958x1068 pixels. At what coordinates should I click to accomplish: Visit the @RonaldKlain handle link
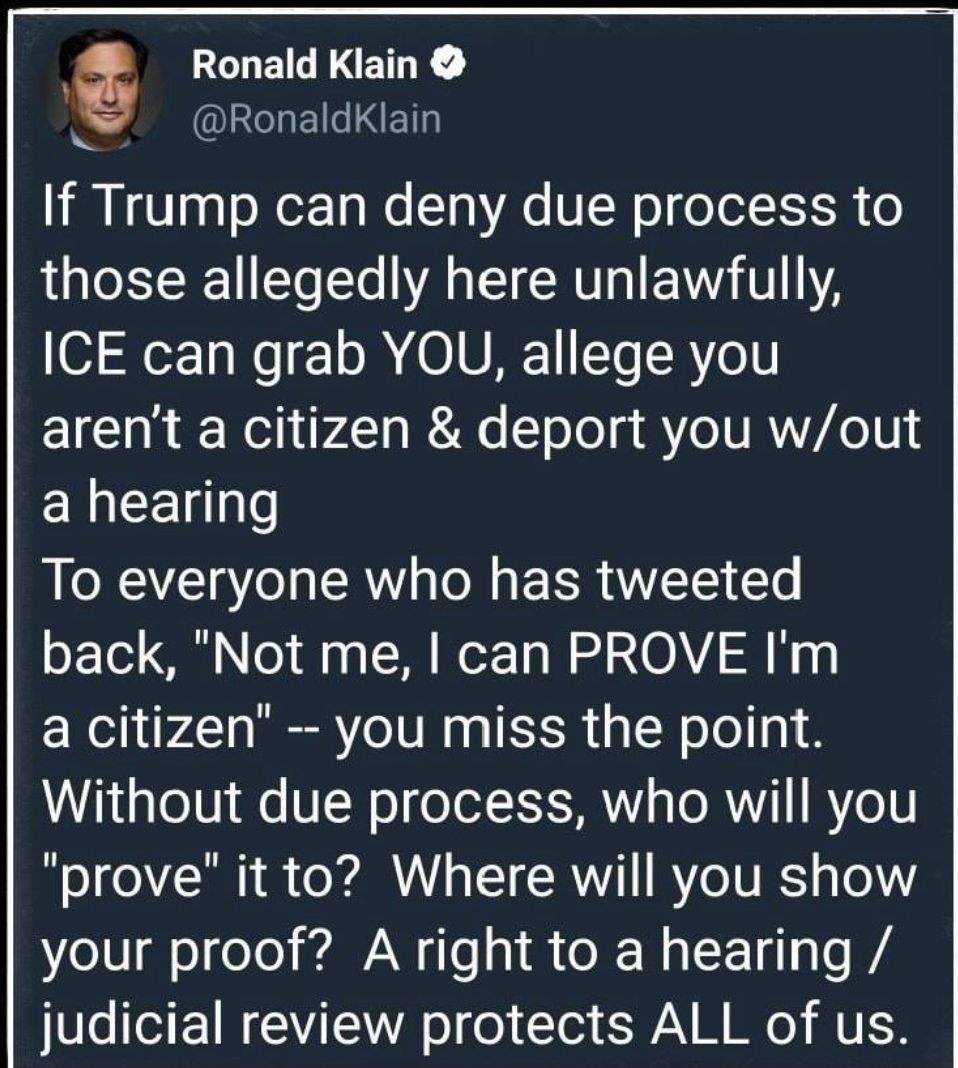tap(317, 119)
